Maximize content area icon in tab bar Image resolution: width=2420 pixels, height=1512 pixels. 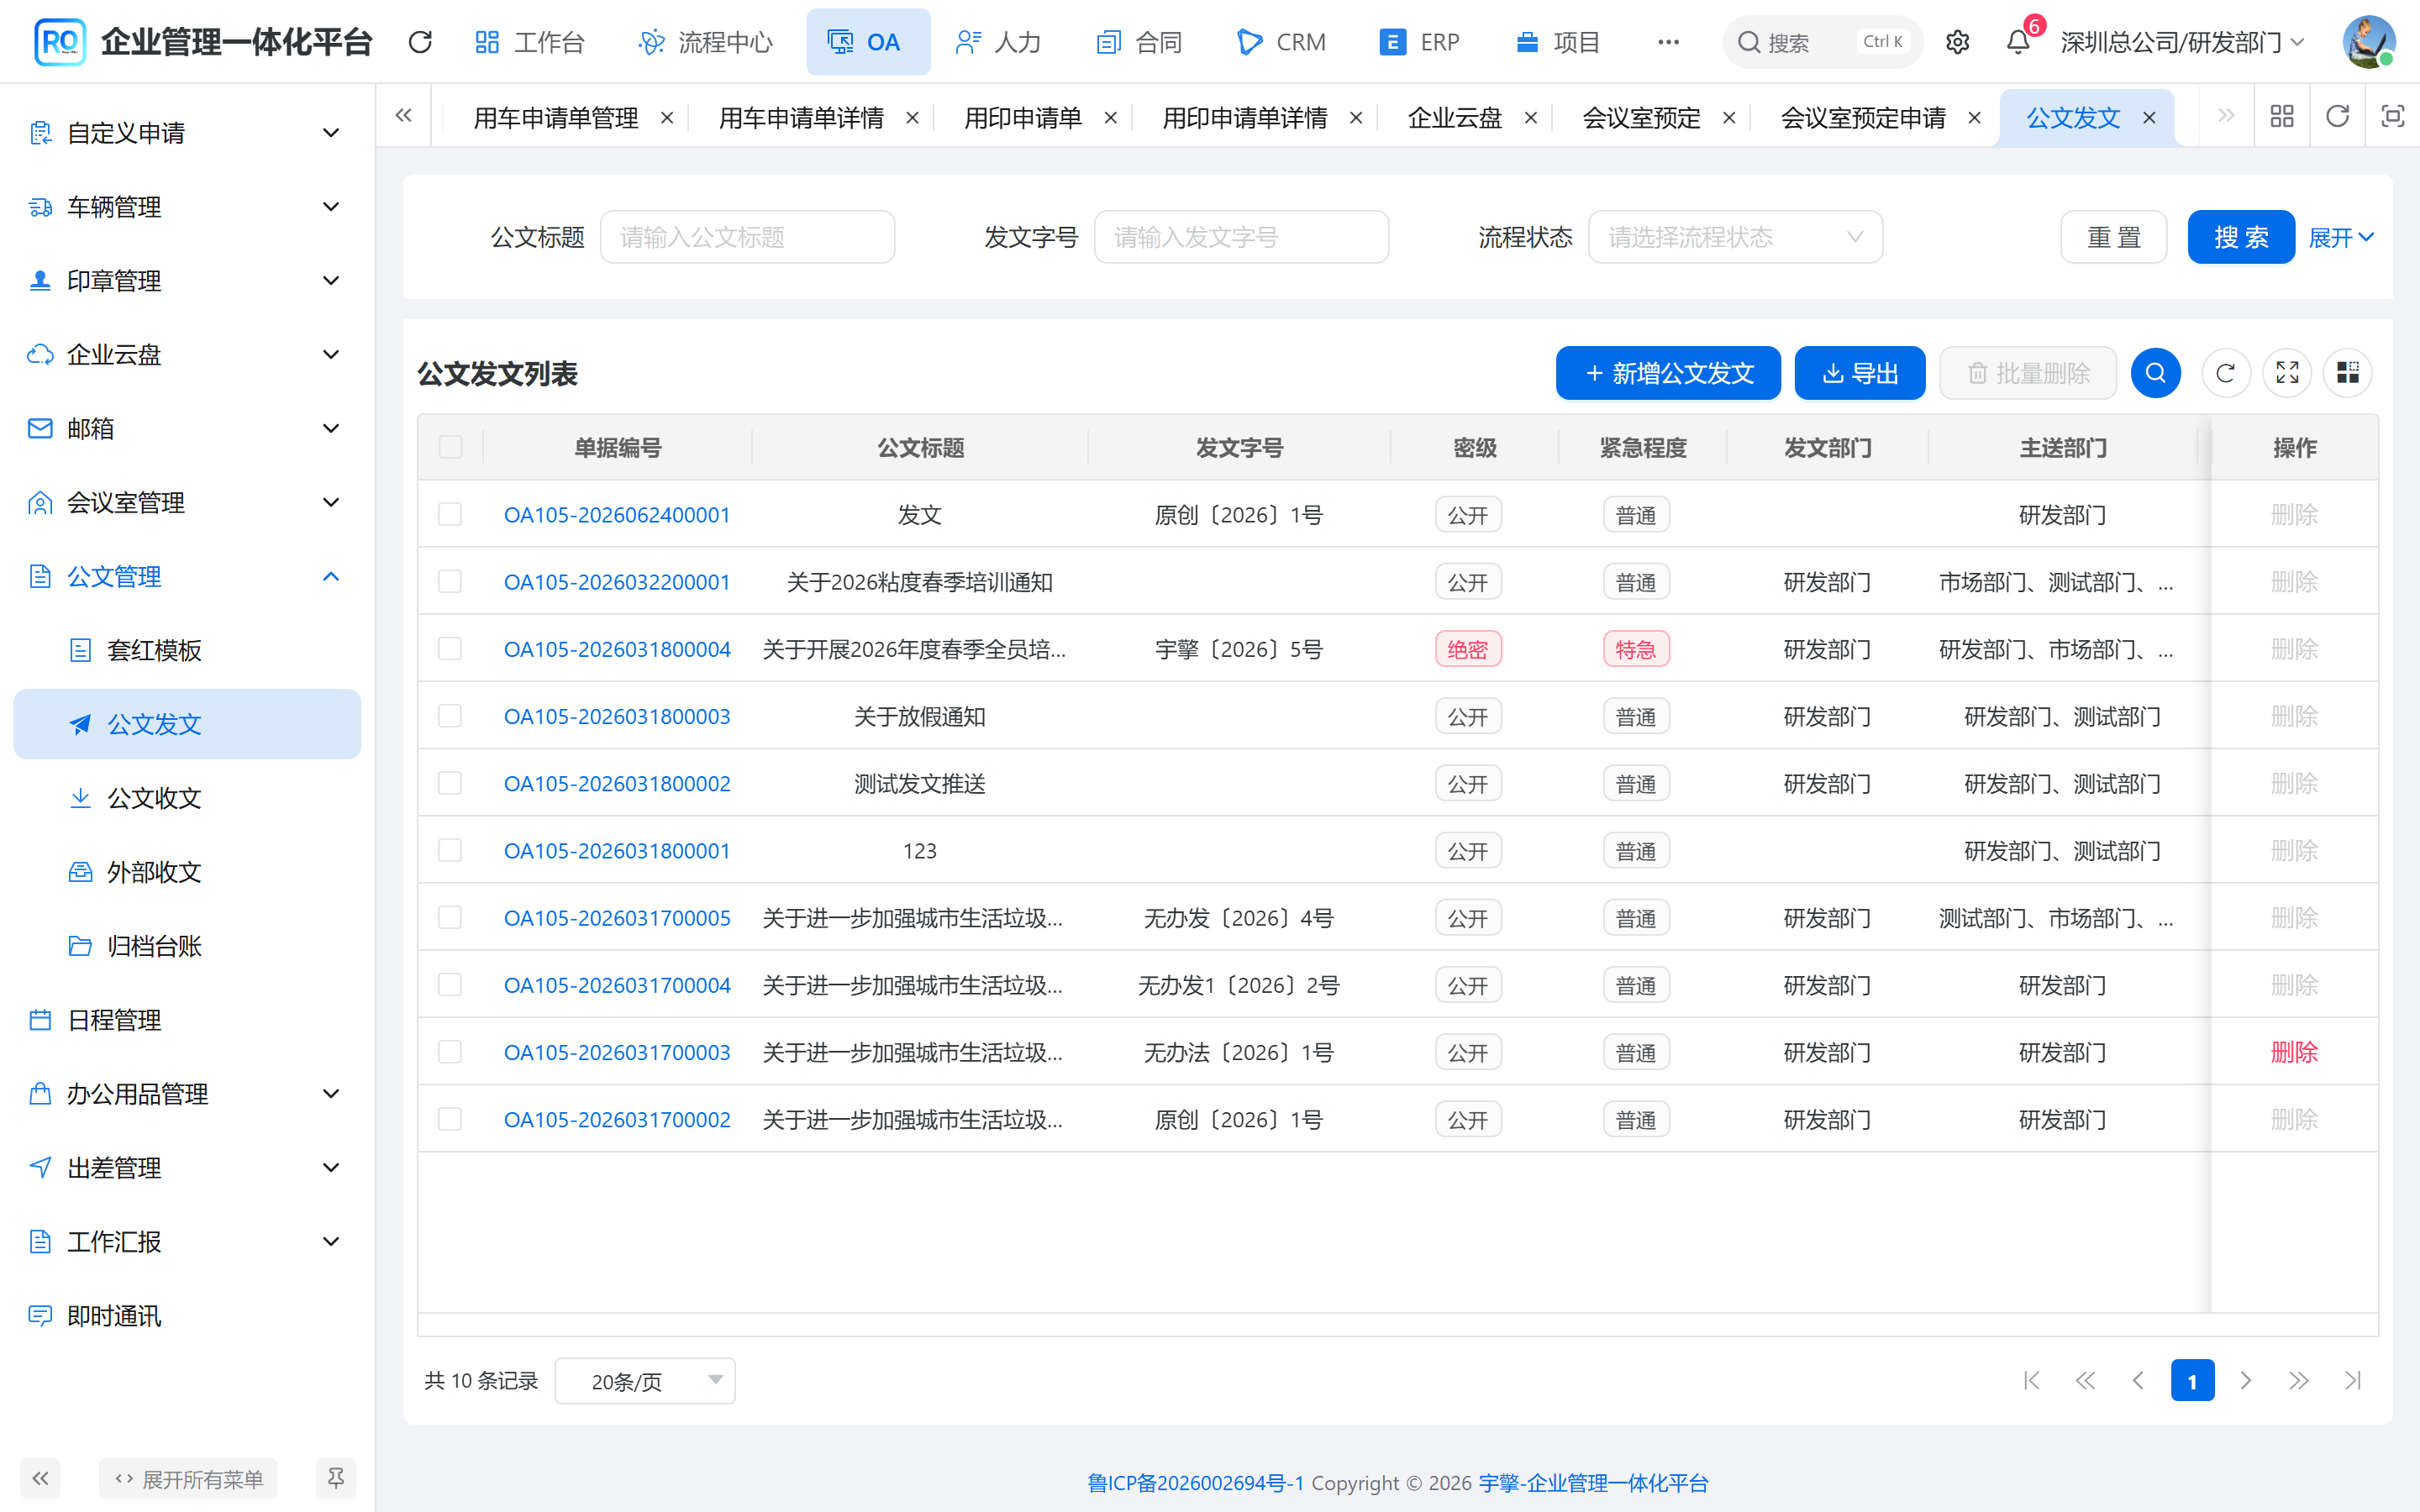[x=2392, y=117]
